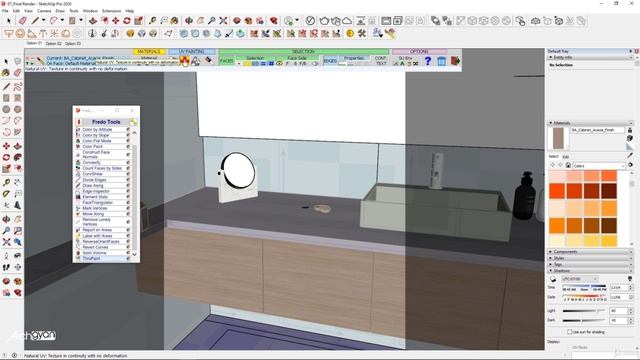This screenshot has height=360, width=640.
Task: Click the cloud render icon
Action: click(x=347, y=20)
